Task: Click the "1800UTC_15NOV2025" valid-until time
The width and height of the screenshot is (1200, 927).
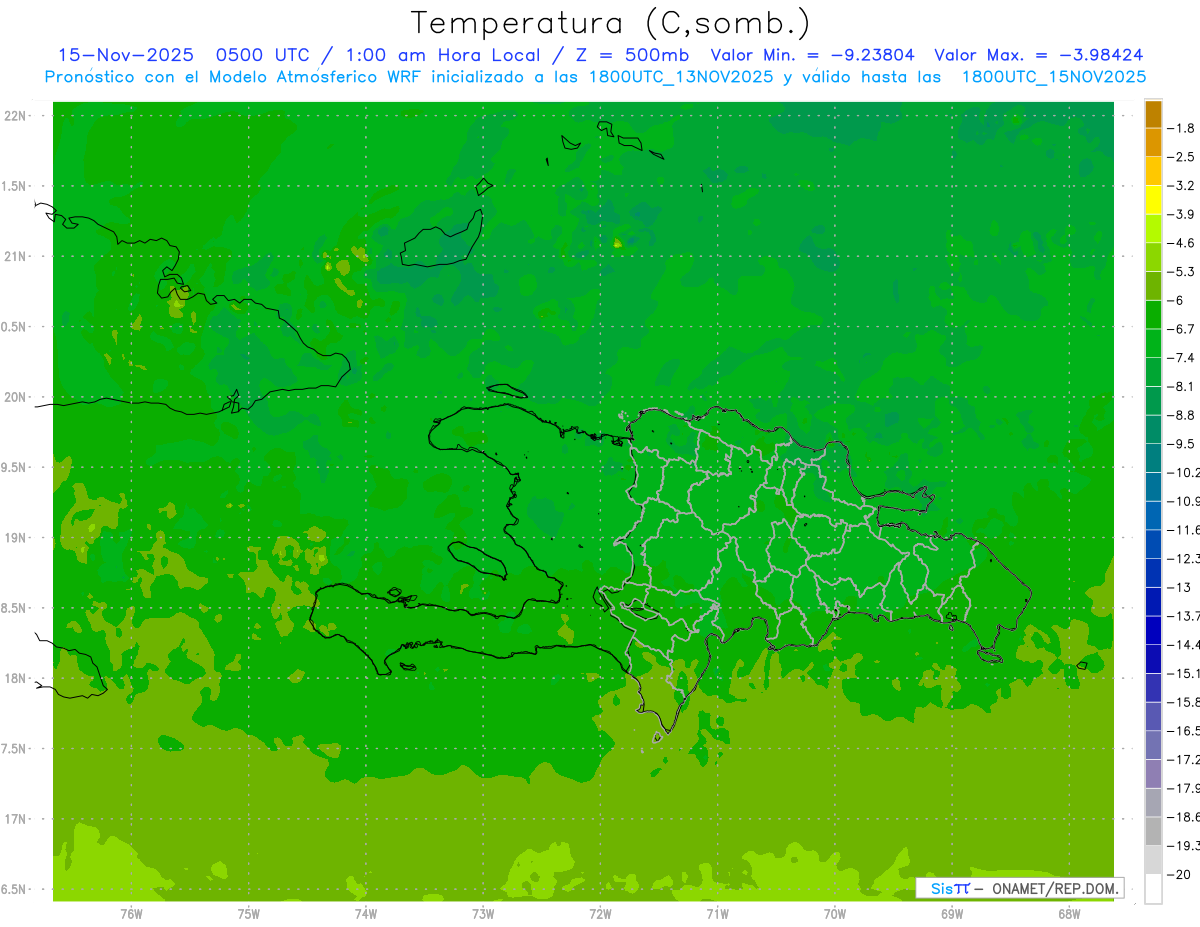Action: [x=1053, y=77]
